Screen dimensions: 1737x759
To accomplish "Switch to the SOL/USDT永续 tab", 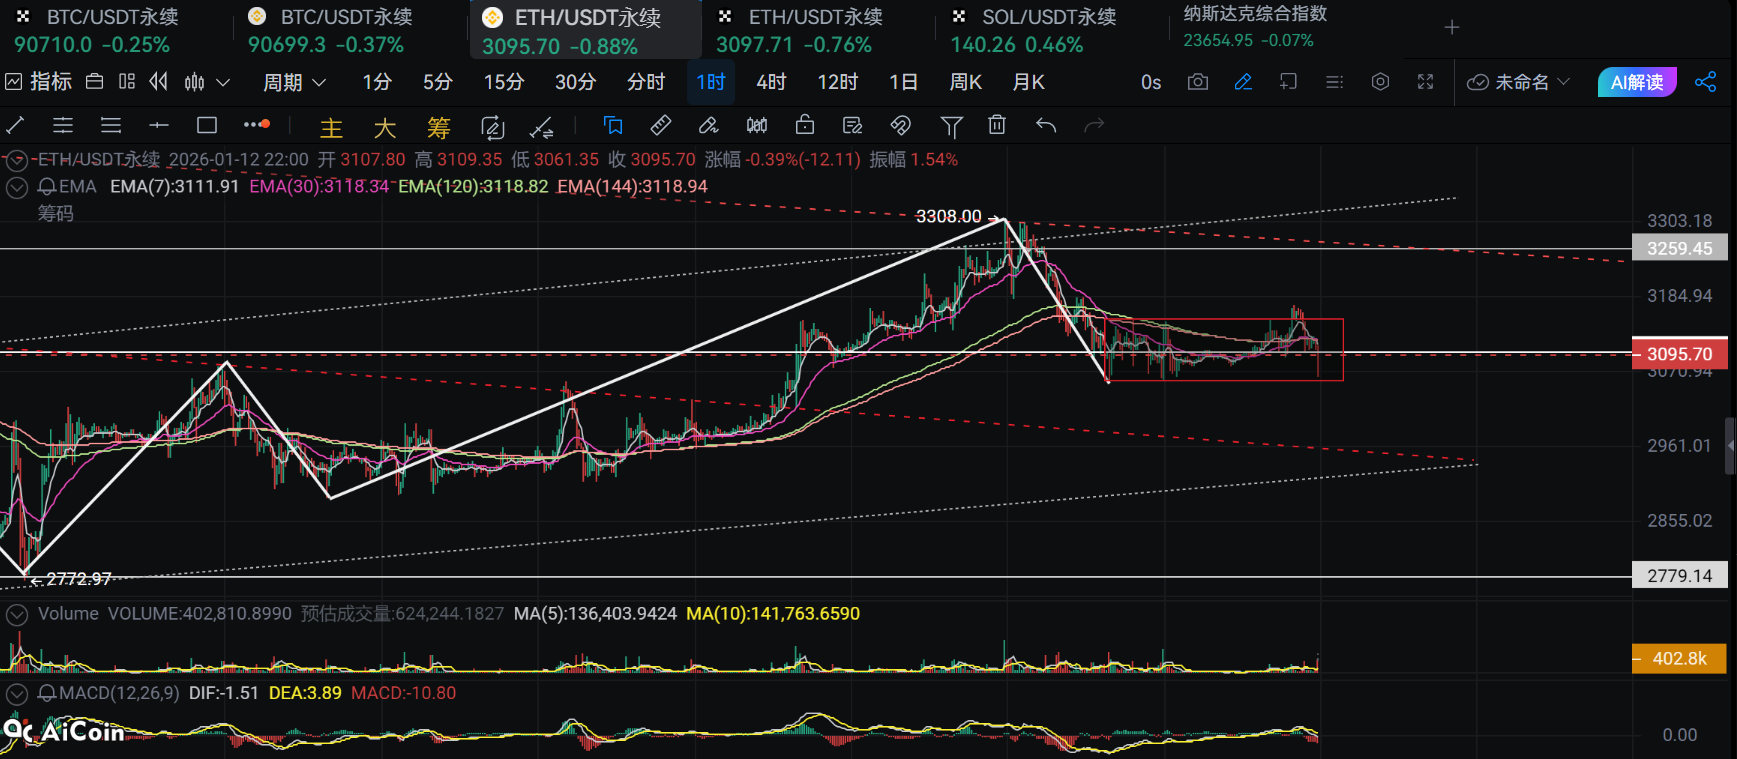I will point(1034,30).
